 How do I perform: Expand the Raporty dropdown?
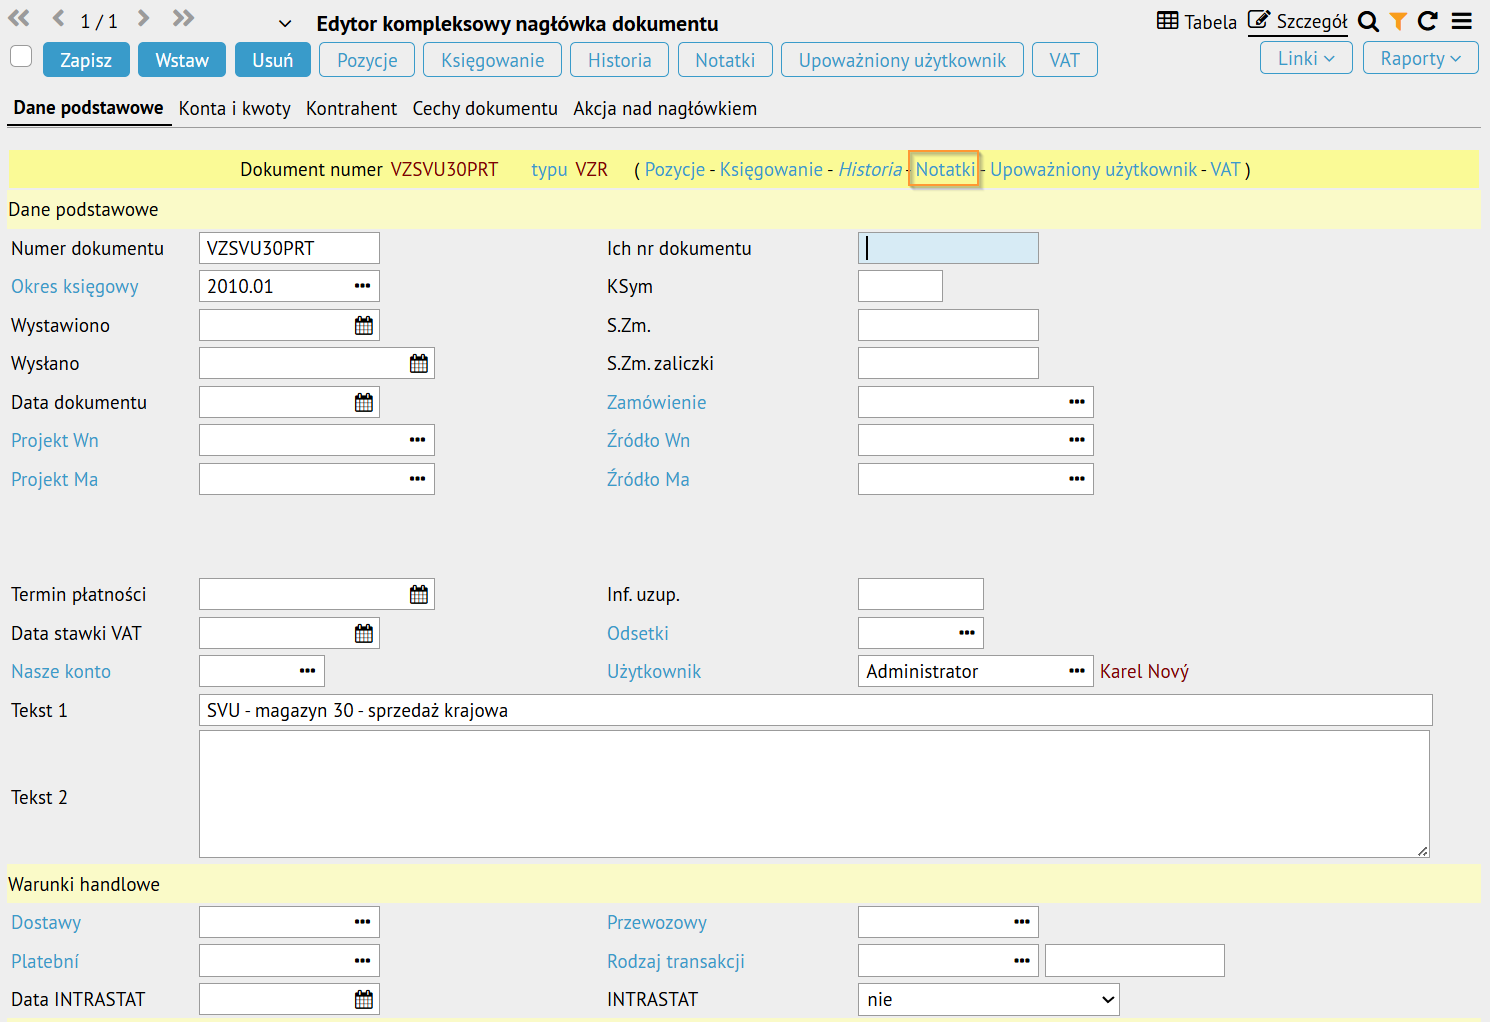[x=1420, y=59]
